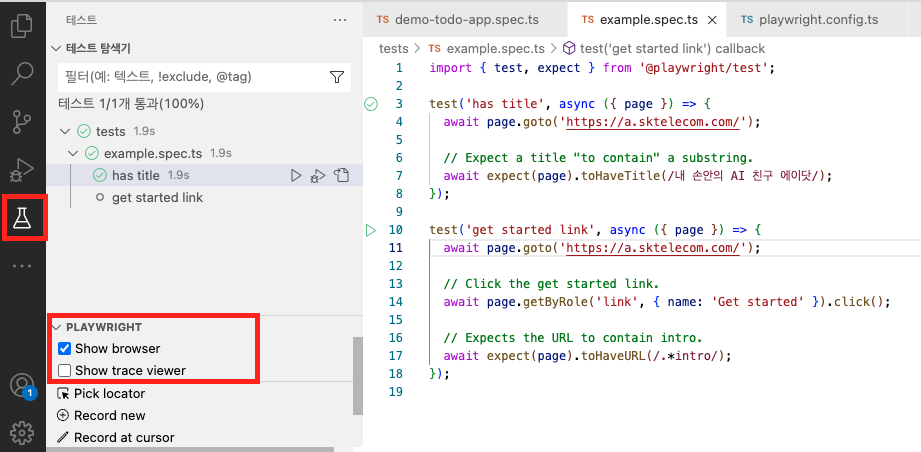Switch to playwright.config.ts tab
This screenshot has height=452, width=921.
[811, 19]
